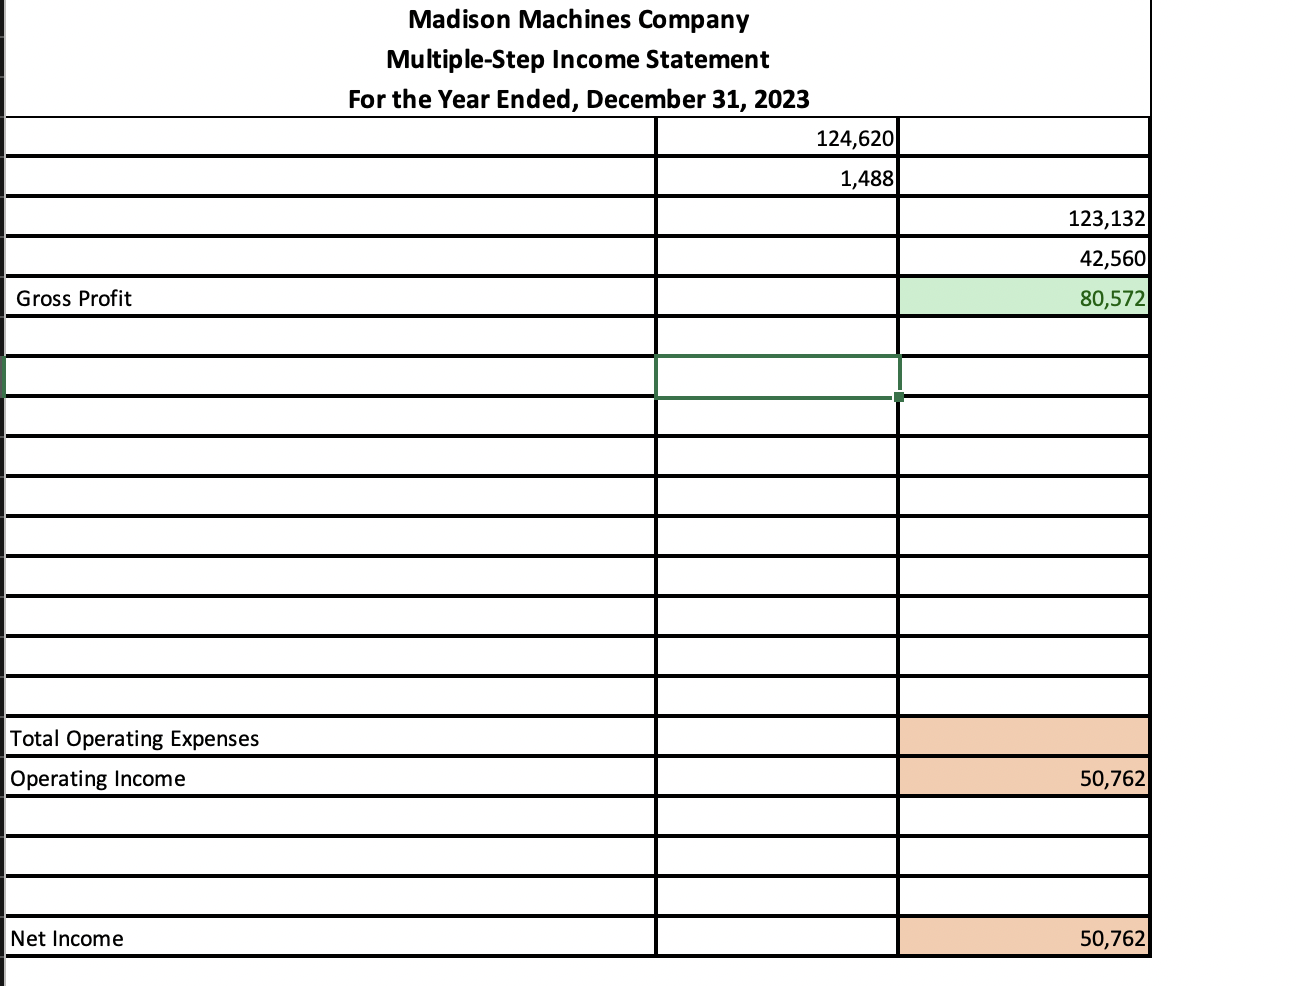The width and height of the screenshot is (1296, 986).
Task: Click the fill handle on the selected cell
Action: (x=897, y=396)
